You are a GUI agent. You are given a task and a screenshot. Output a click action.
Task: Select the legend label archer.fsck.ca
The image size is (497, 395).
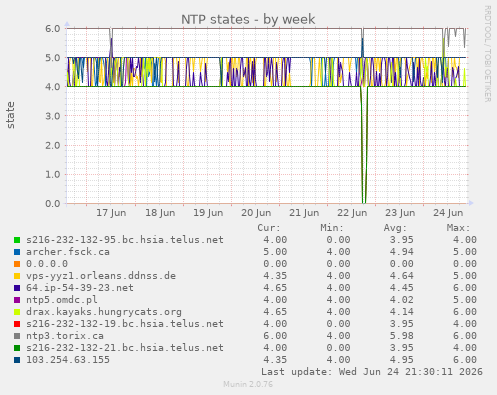(x=68, y=252)
